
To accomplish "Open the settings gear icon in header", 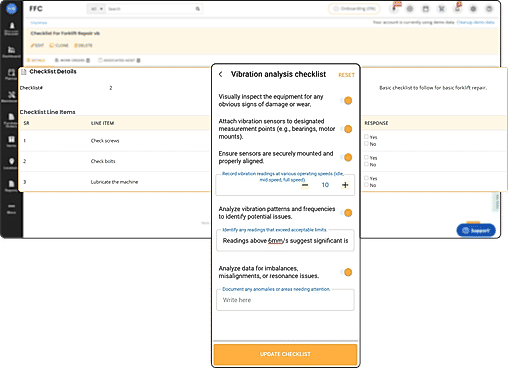I will tap(473, 9).
